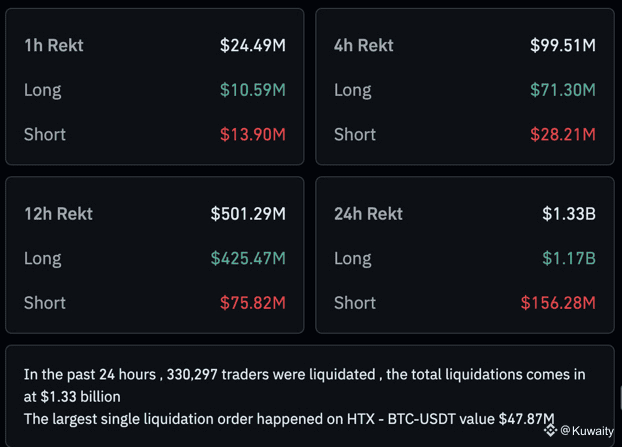Click the green $1.17B long value
Image resolution: width=622 pixels, height=447 pixels.
569,258
